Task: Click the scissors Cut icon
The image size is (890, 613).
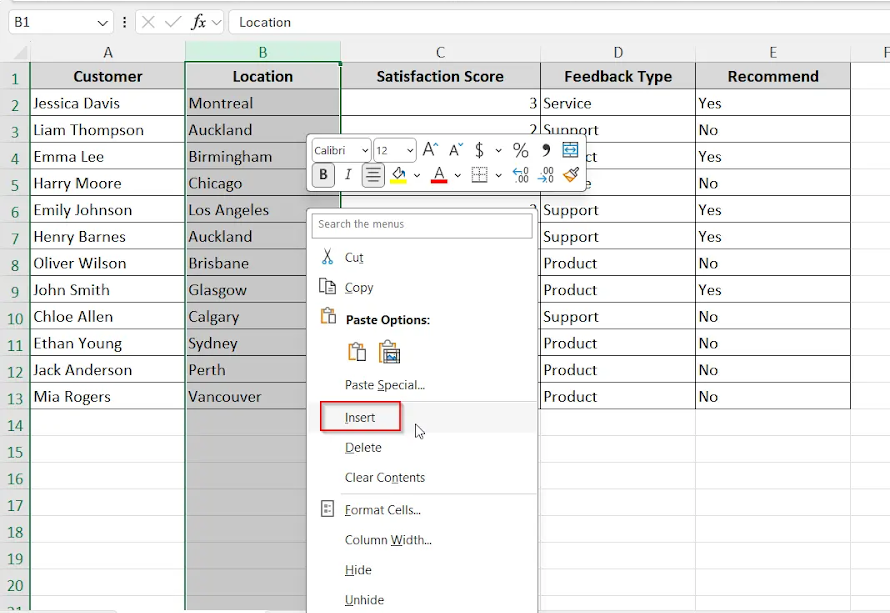Action: [328, 257]
